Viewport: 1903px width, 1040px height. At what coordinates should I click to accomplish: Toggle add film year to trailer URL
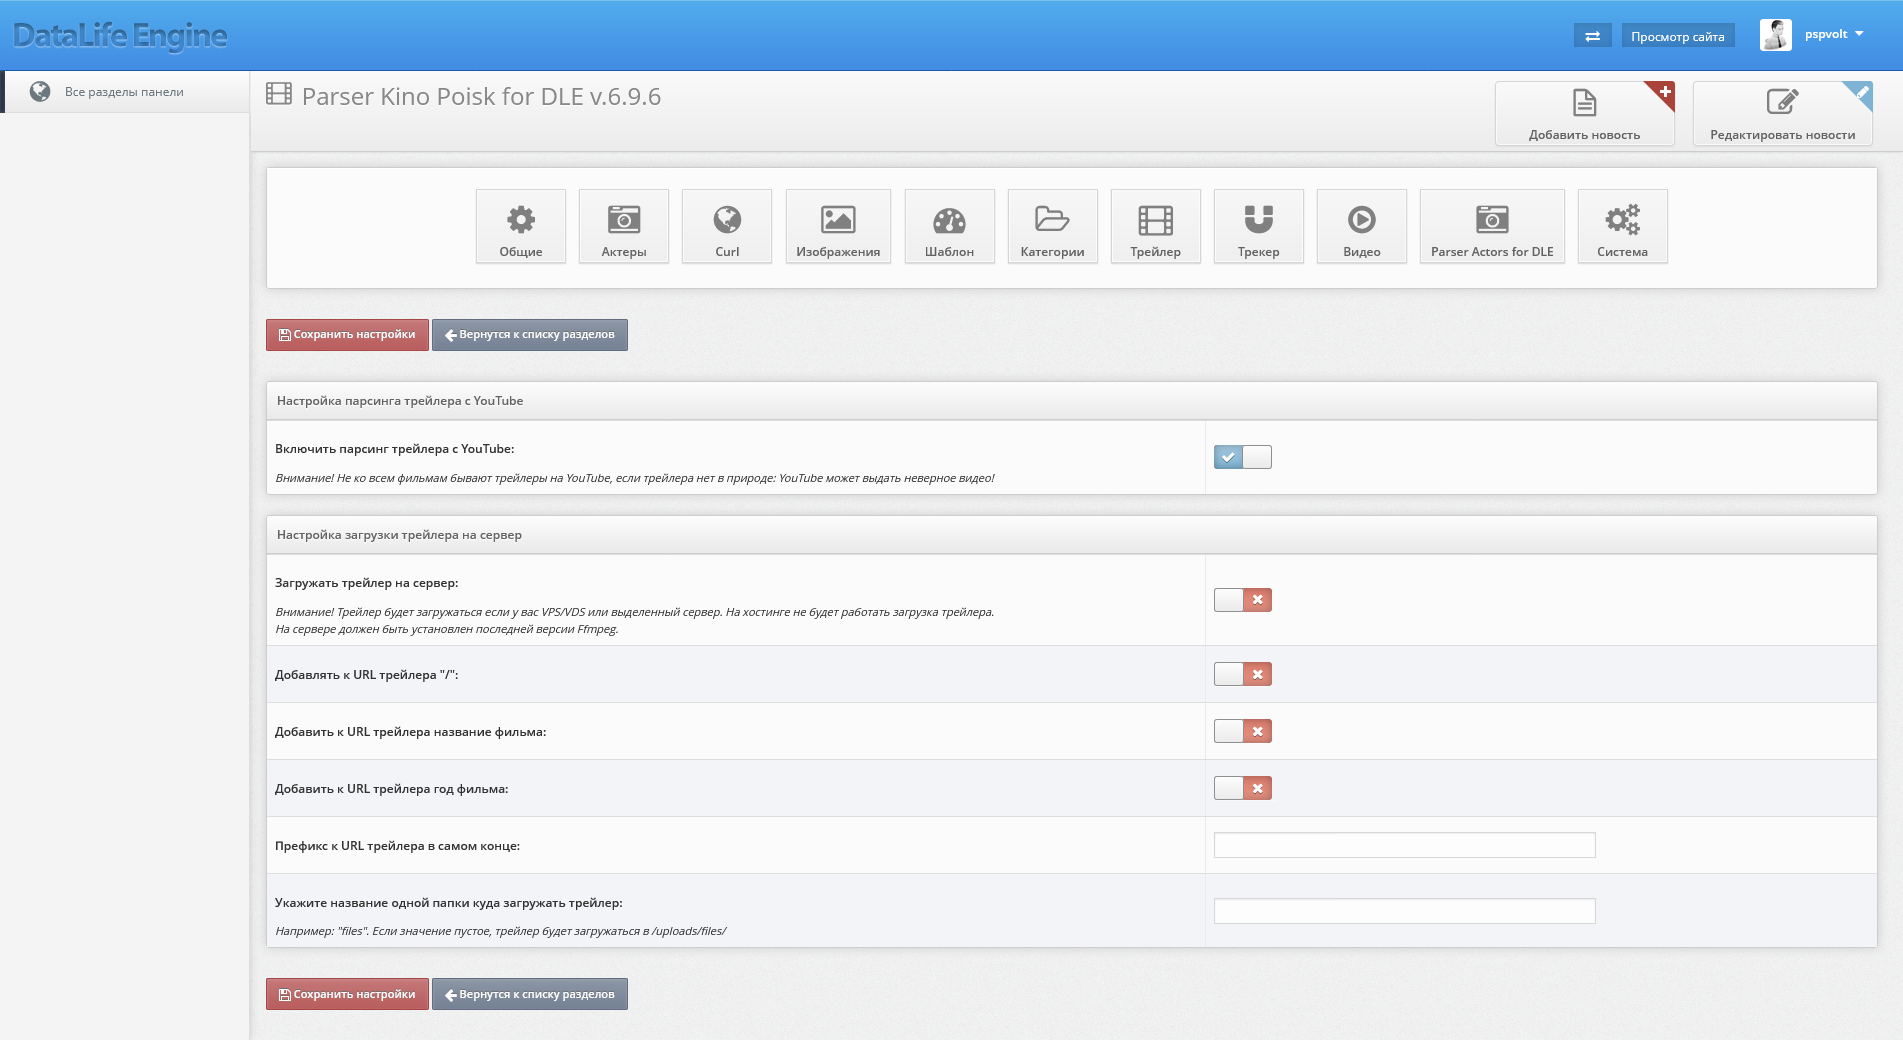[x=1243, y=788]
